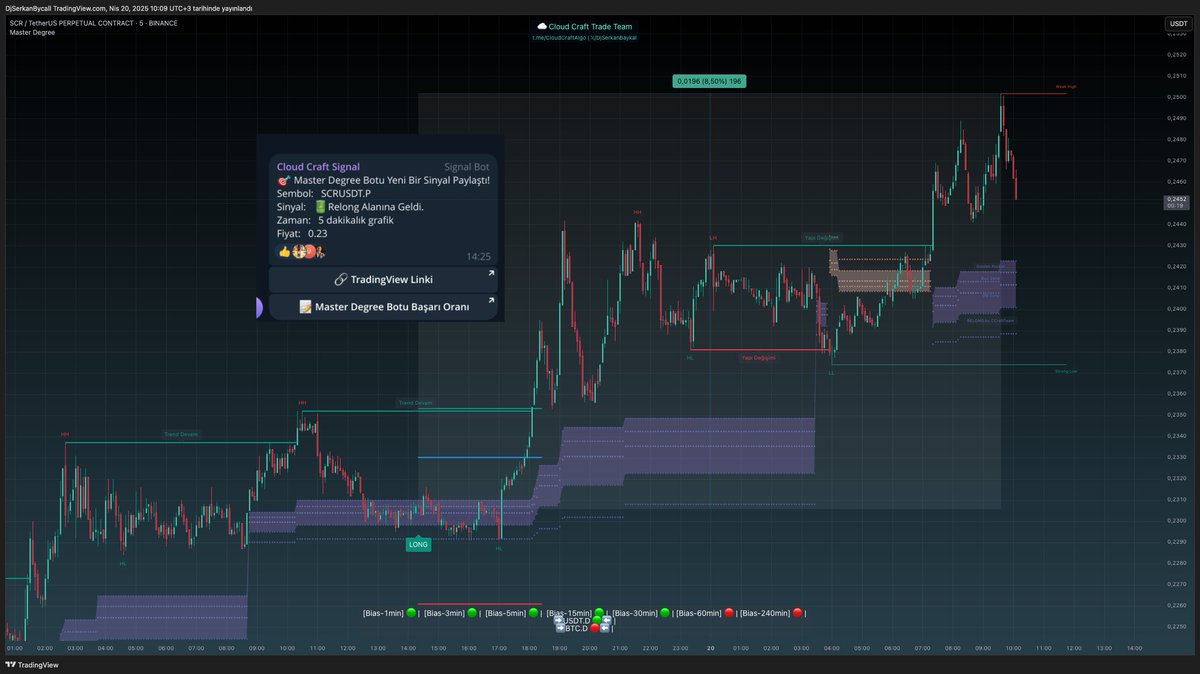Click the 'SCRUSDT.P' symbol text in message
1200x674 pixels.
[346, 193]
